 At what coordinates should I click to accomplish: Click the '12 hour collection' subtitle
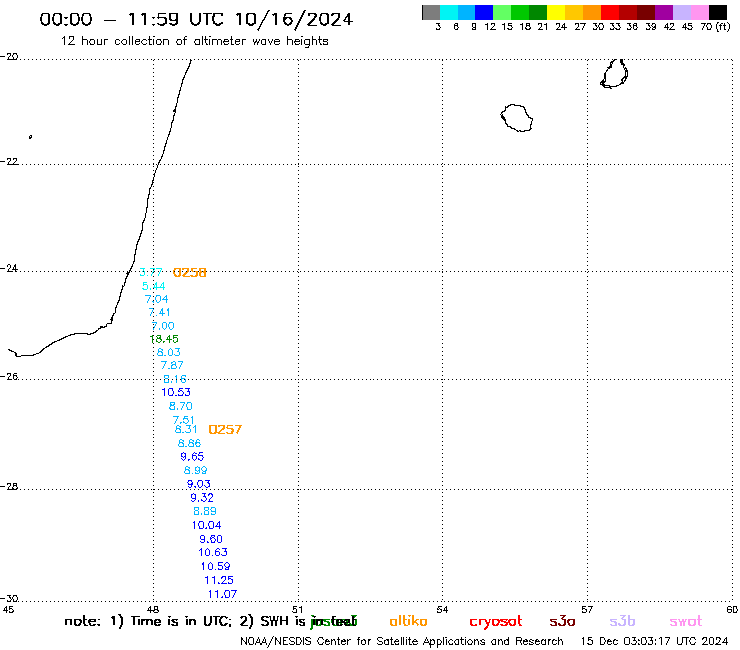[x=194, y=41]
